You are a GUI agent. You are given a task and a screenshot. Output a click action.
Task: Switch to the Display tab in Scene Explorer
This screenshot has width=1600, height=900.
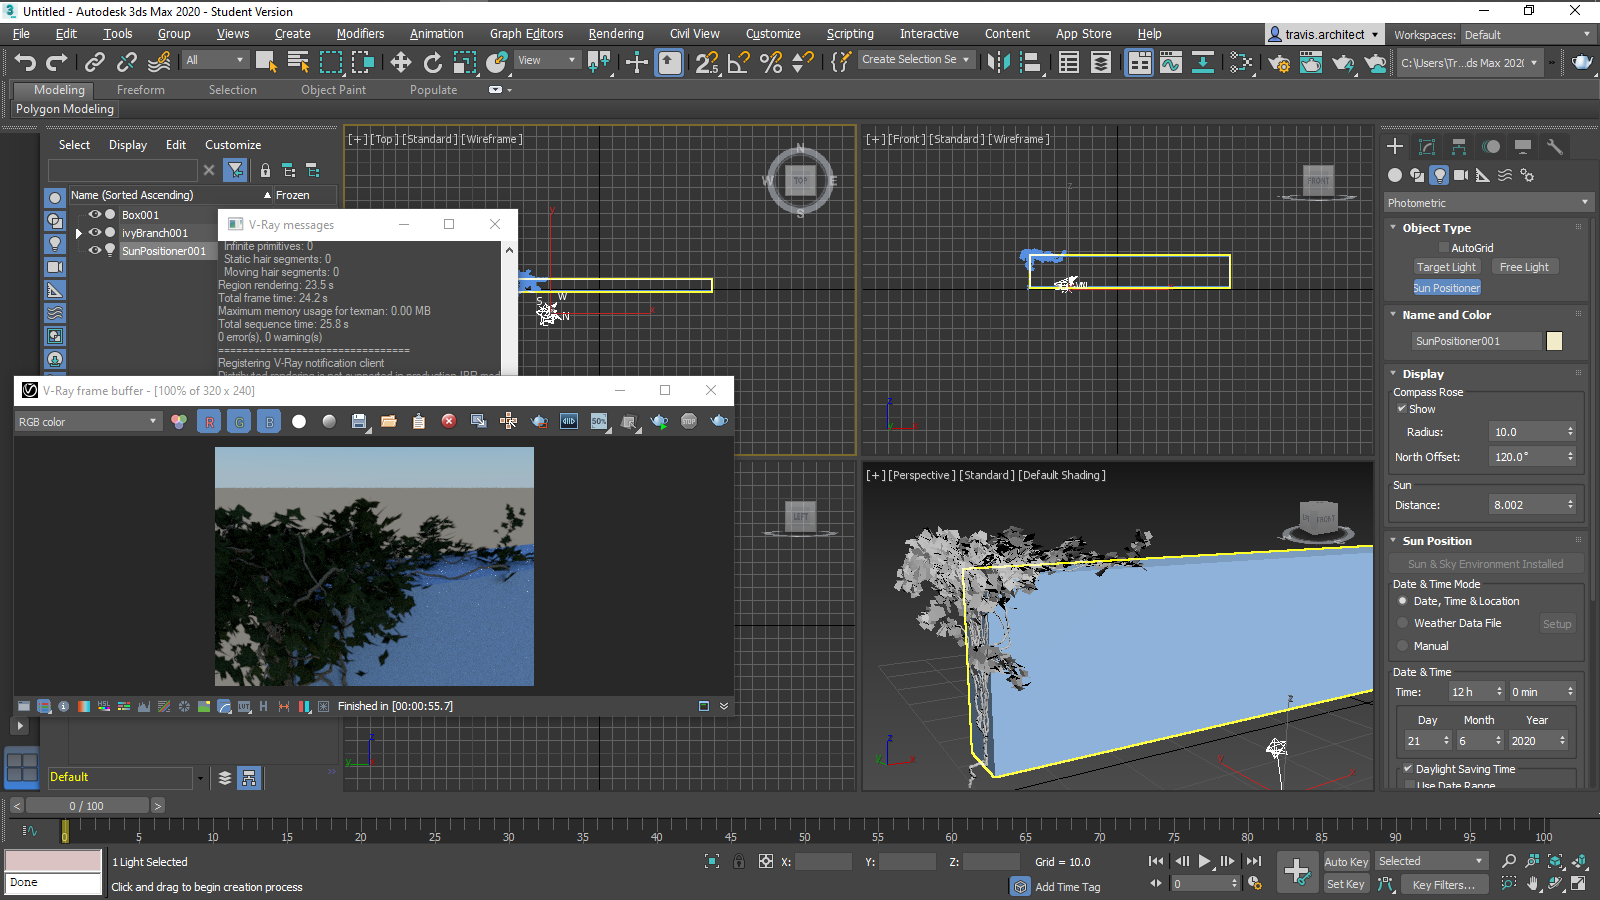click(x=127, y=144)
